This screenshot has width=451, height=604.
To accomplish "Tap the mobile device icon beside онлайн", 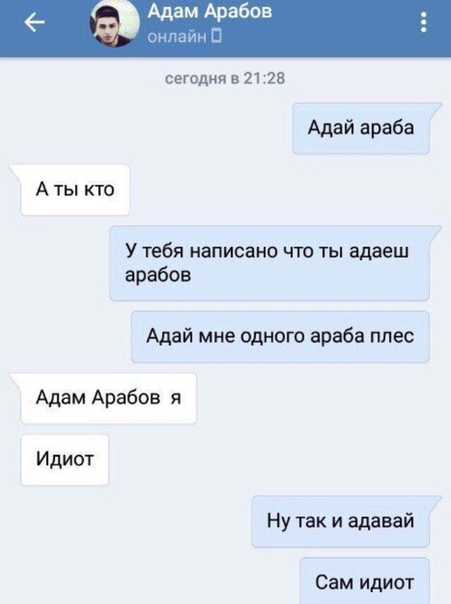I will 217,36.
